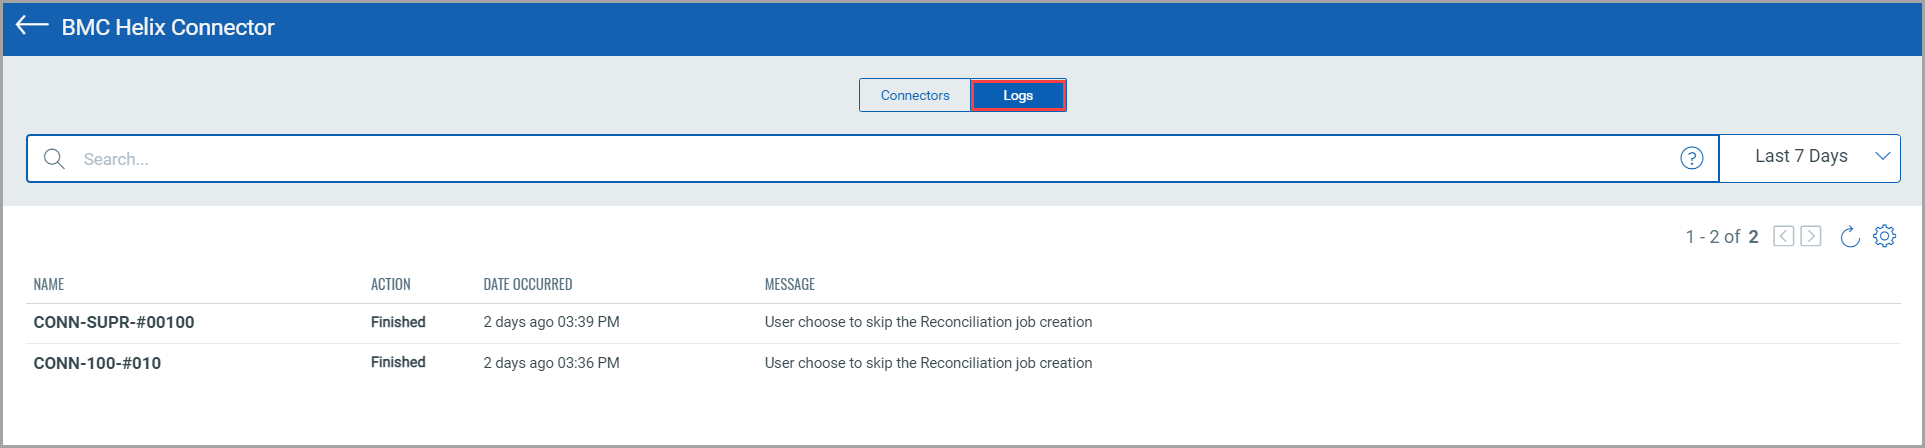The height and width of the screenshot is (448, 1925).
Task: Switch to the Connectors tab
Action: point(915,95)
